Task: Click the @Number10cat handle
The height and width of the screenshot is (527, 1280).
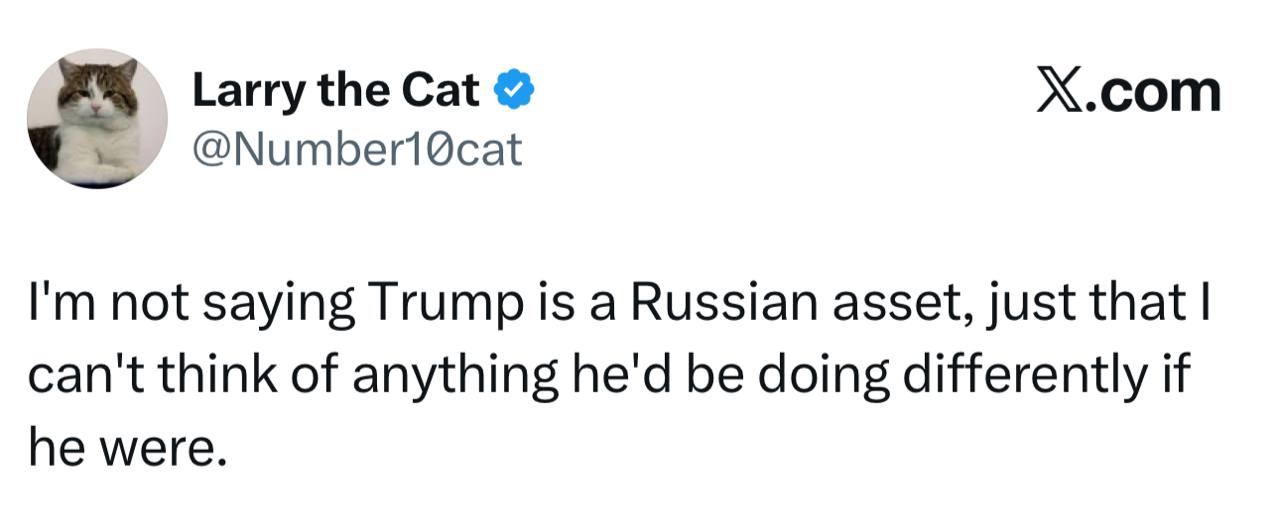Action: 356,150
